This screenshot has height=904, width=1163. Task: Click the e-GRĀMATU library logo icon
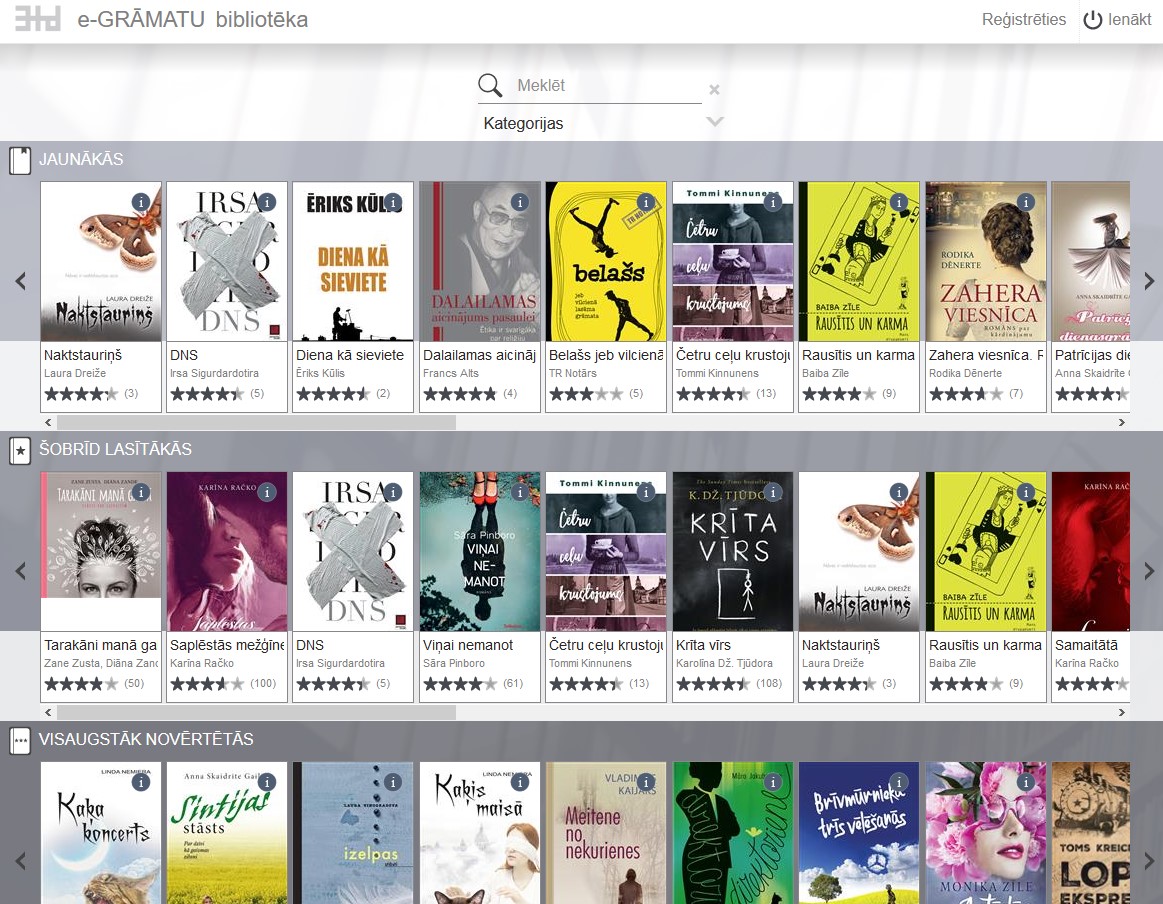tap(38, 19)
